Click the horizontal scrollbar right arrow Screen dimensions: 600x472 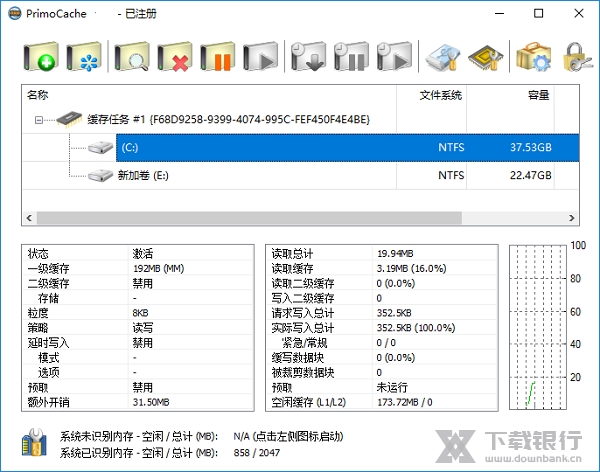click(572, 218)
